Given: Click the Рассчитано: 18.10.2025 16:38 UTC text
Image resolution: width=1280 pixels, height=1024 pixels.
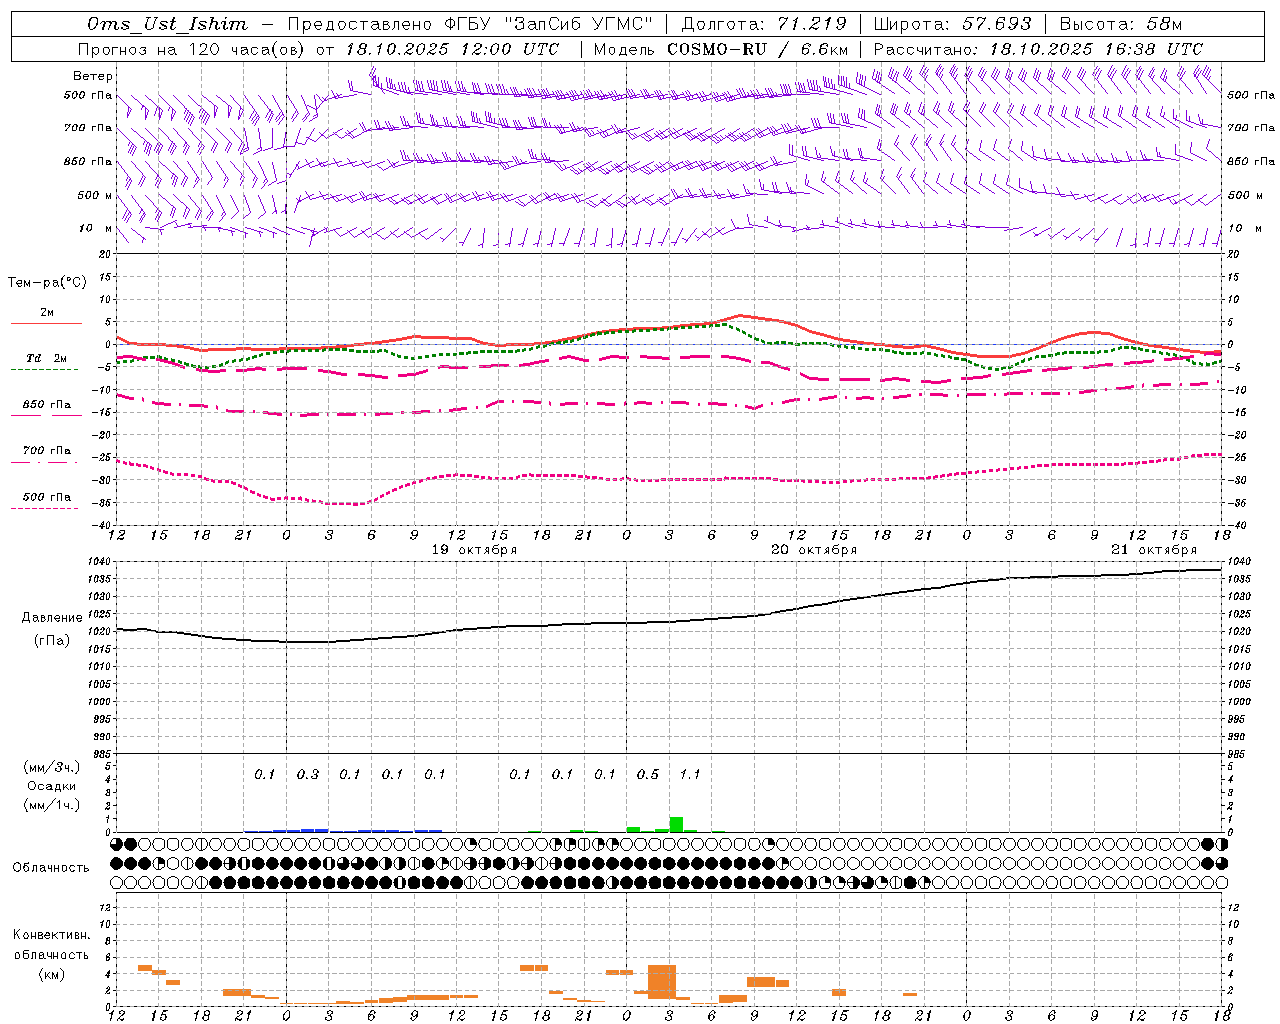Looking at the screenshot, I should (x=1038, y=49).
